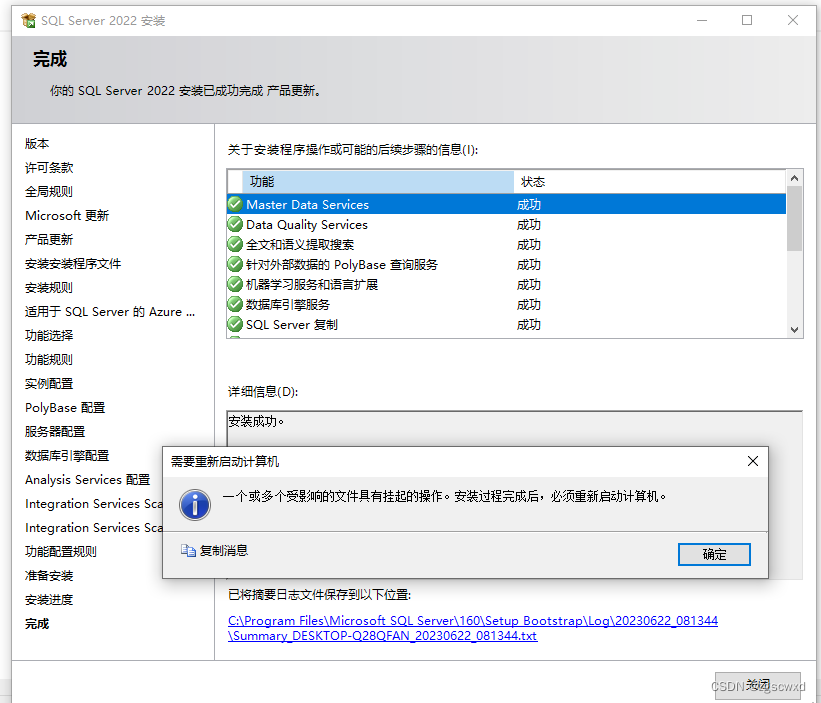Image resolution: width=821 pixels, height=703 pixels.
Task: Click the 服务器配置 step in sidebar
Action: click(x=55, y=432)
